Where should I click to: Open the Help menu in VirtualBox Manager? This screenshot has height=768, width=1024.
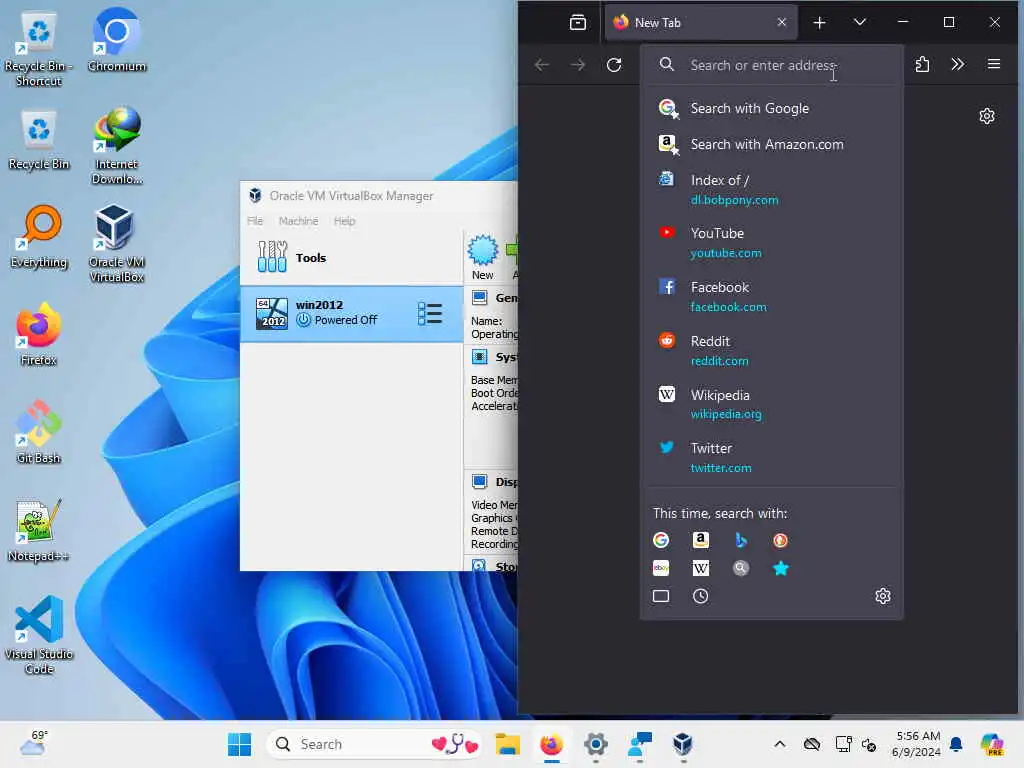click(344, 221)
